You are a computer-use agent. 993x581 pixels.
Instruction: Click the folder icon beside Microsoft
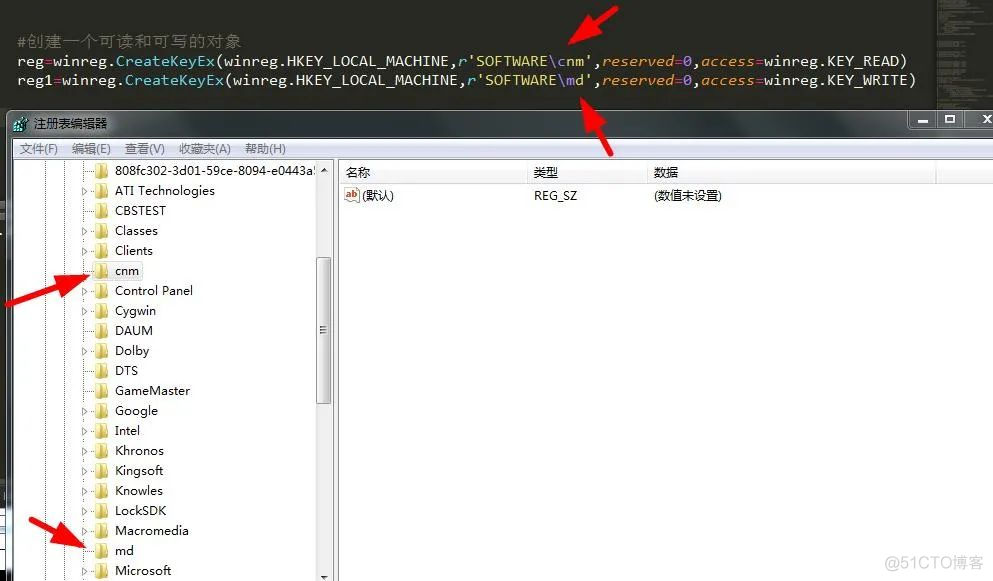(102, 570)
